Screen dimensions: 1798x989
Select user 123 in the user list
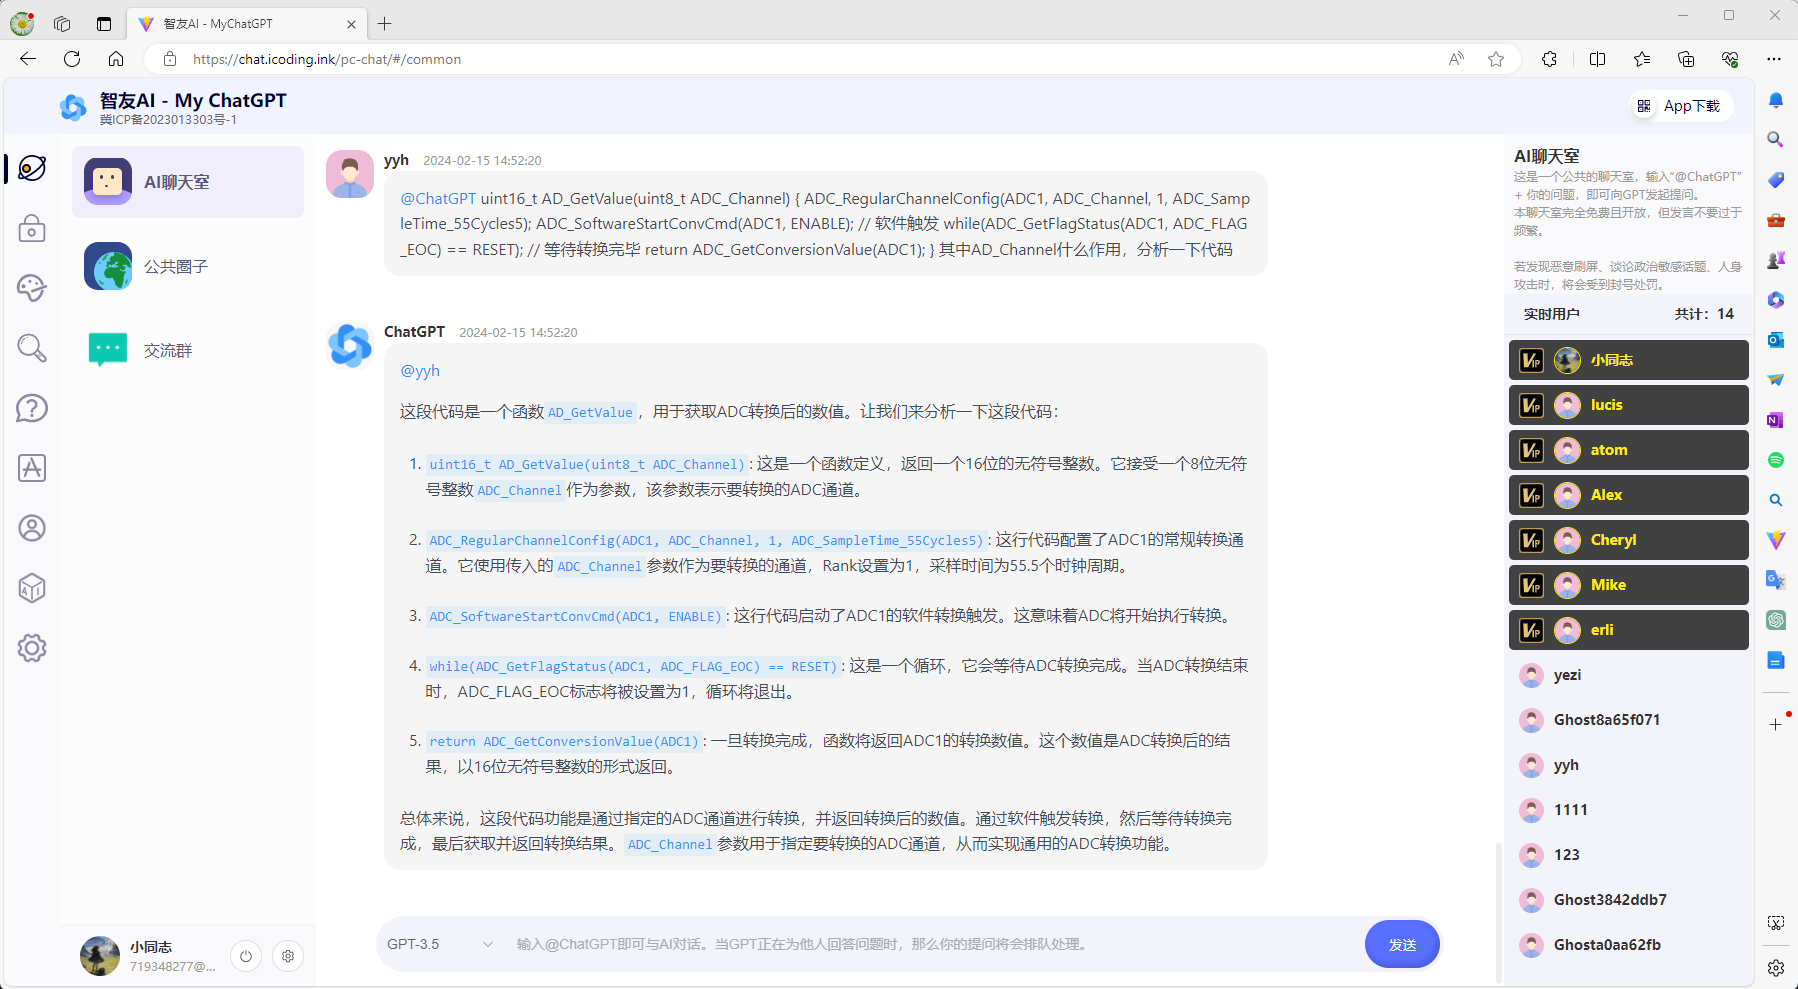point(1628,855)
